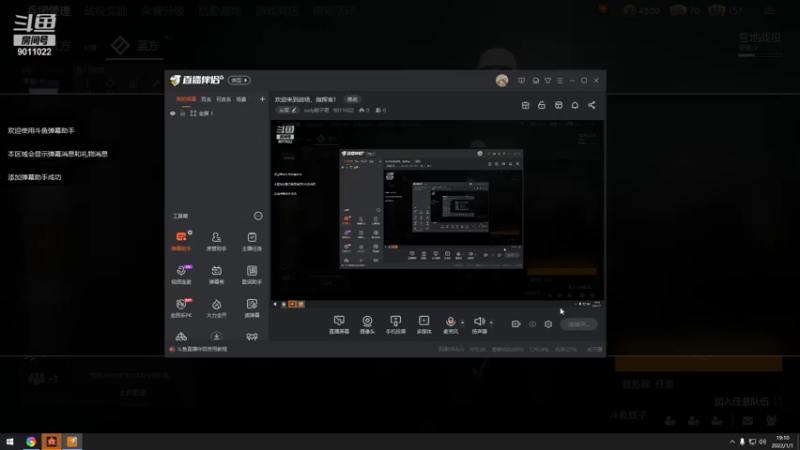Click the 修改 button beside room title
This screenshot has height=450, width=800.
[352, 99]
